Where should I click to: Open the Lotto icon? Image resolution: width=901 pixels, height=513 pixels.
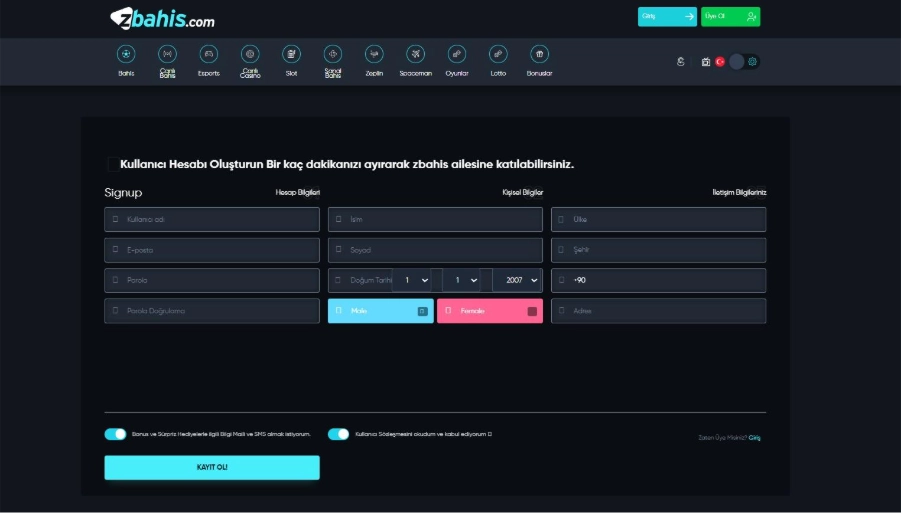tap(498, 54)
